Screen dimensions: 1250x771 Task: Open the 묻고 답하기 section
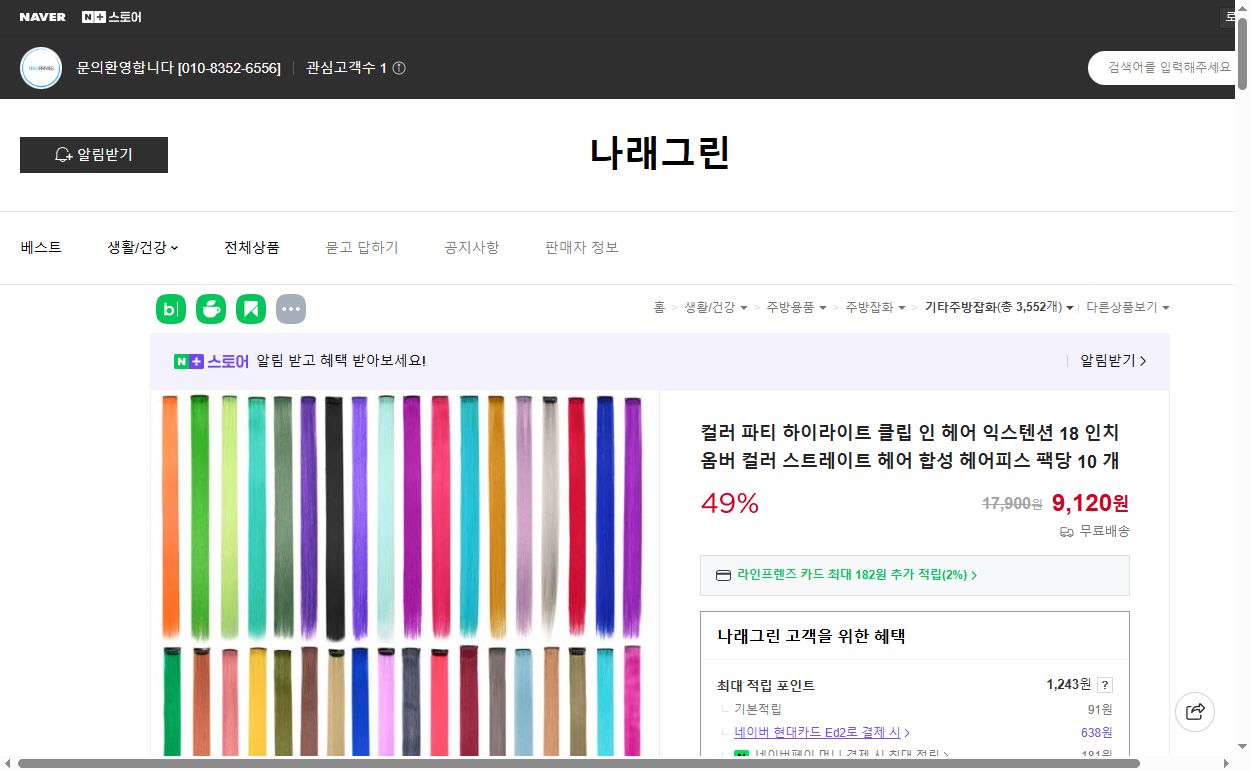[x=362, y=247]
